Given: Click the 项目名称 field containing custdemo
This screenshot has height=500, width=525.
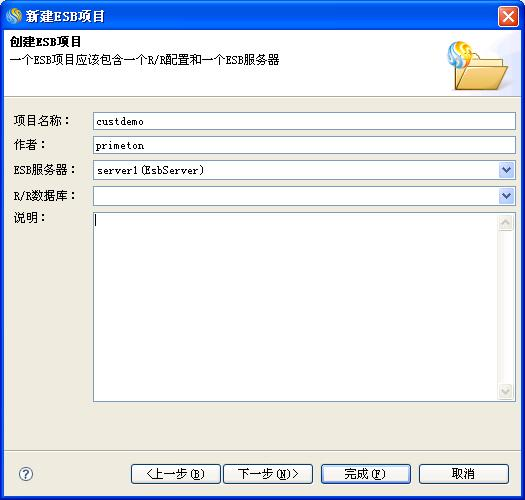Looking at the screenshot, I should click(304, 121).
